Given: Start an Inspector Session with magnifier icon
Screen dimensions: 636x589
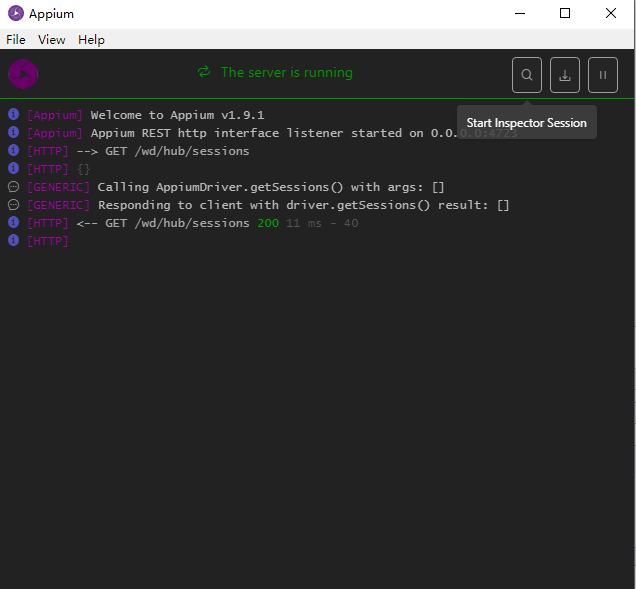Looking at the screenshot, I should pos(526,75).
